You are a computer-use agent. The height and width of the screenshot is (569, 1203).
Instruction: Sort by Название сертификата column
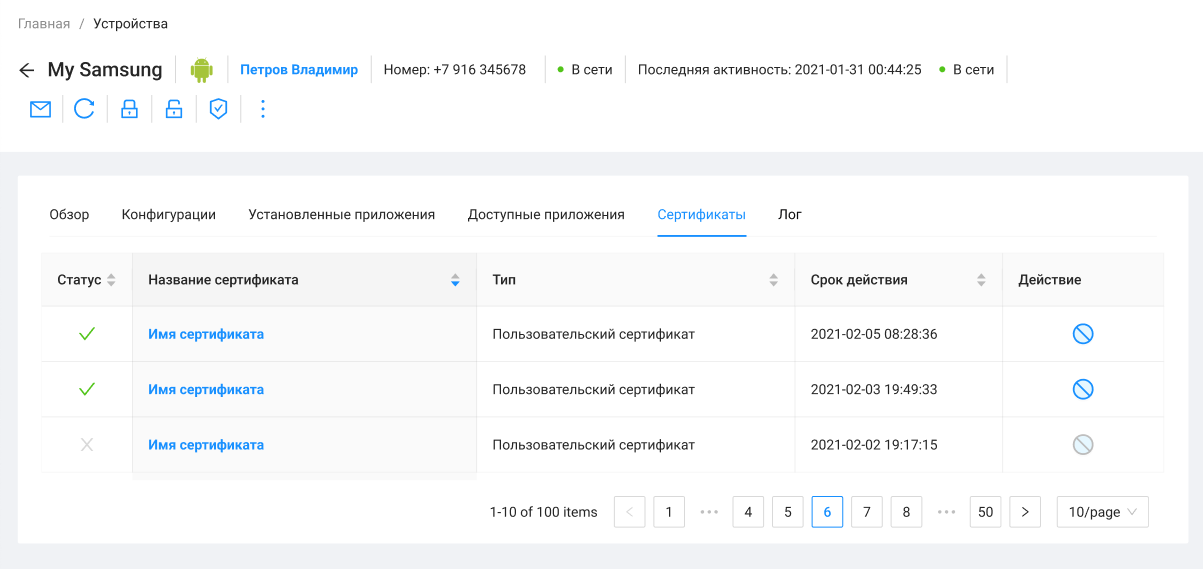455,280
